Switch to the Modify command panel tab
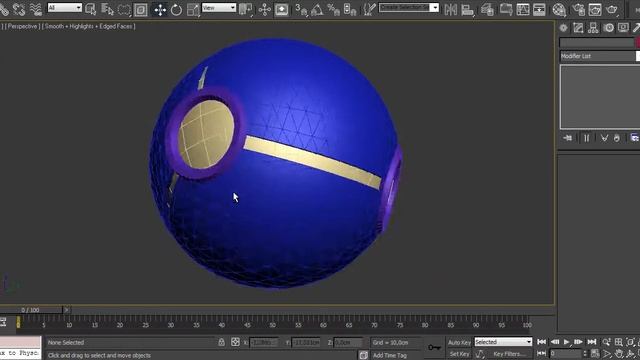This screenshot has width=640, height=360. (x=578, y=28)
